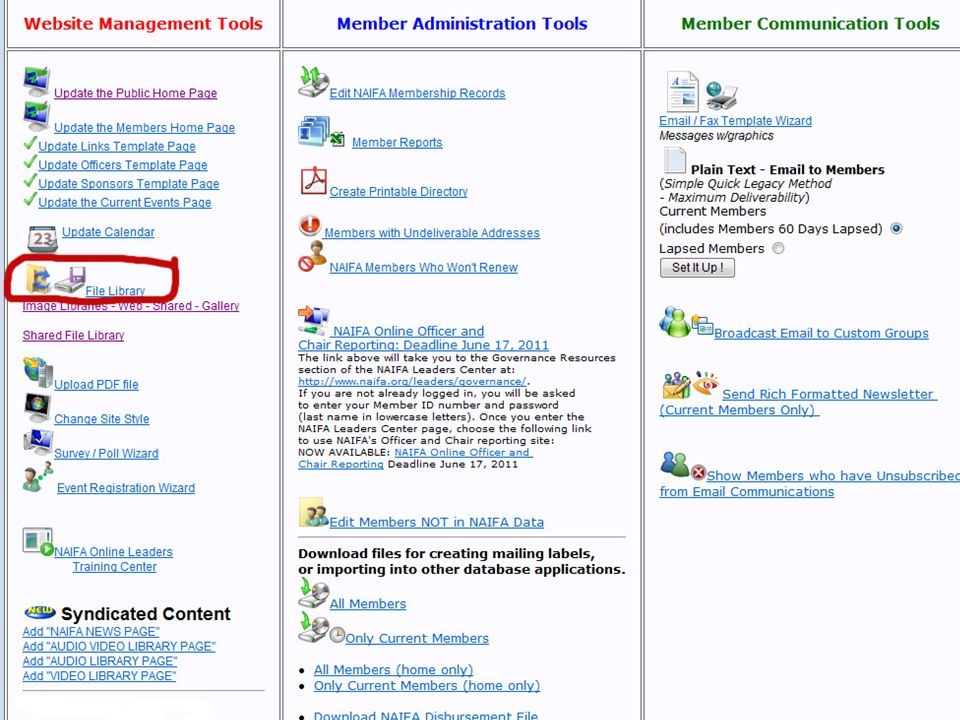Click the blank page icon beside Plain Text
960x720 pixels.
675,161
